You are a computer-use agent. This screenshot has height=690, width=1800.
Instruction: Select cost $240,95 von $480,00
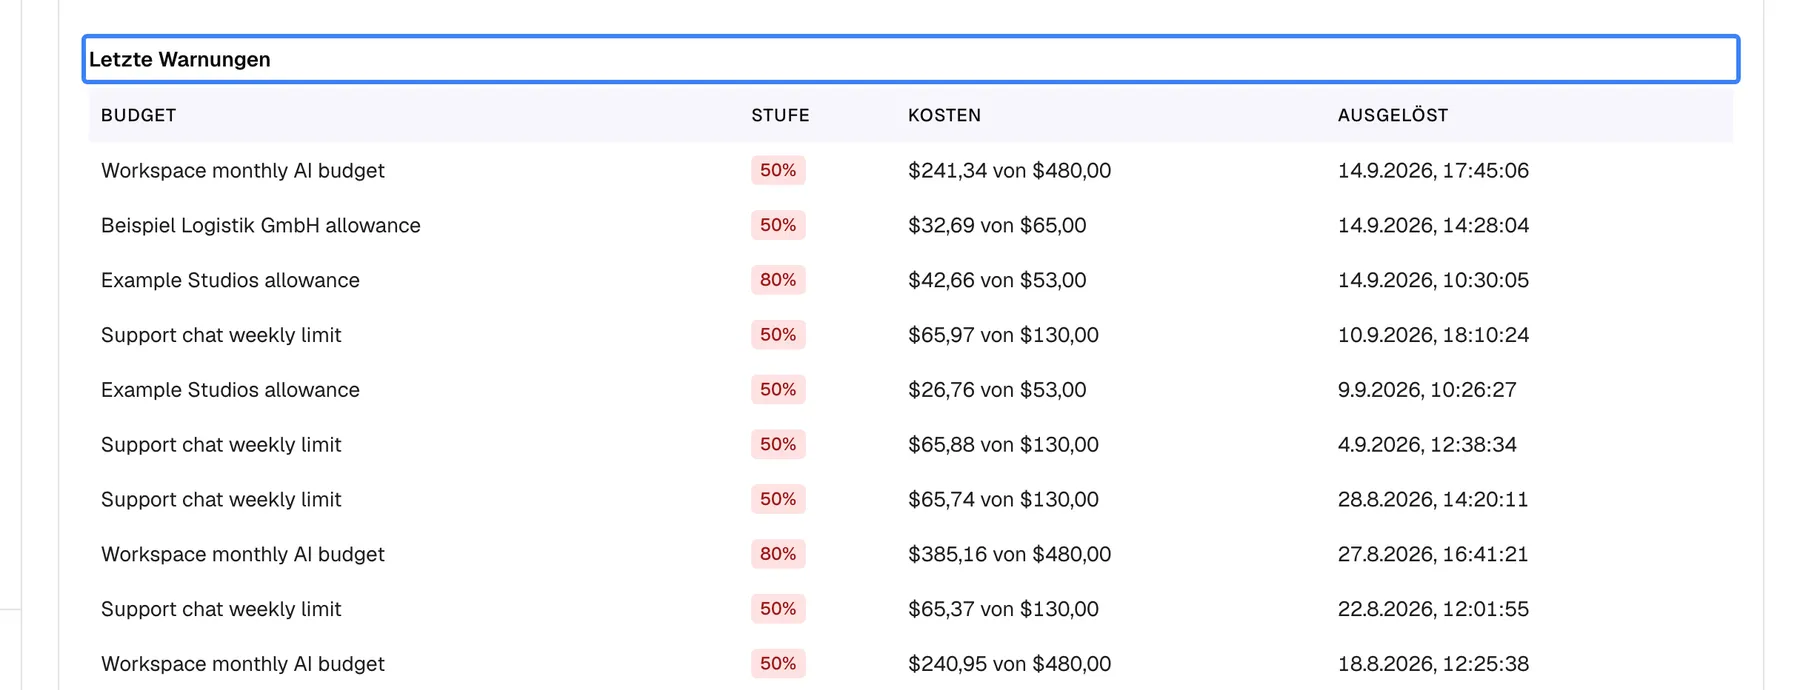point(1009,665)
